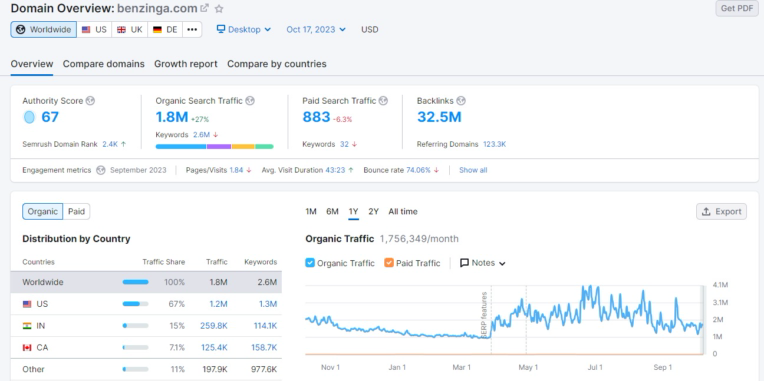
Task: Click Show all engagement metrics
Action: (473, 170)
